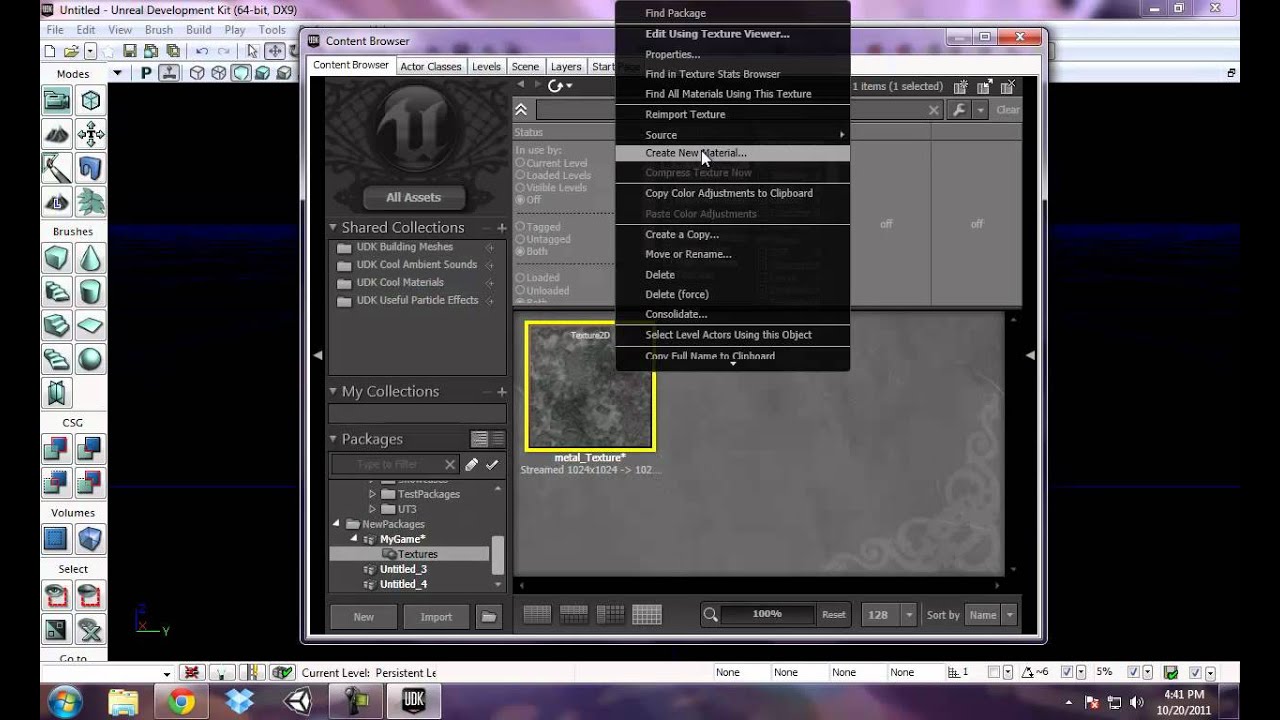Select the Tagged radio button
This screenshot has height=720, width=1280.
point(520,227)
